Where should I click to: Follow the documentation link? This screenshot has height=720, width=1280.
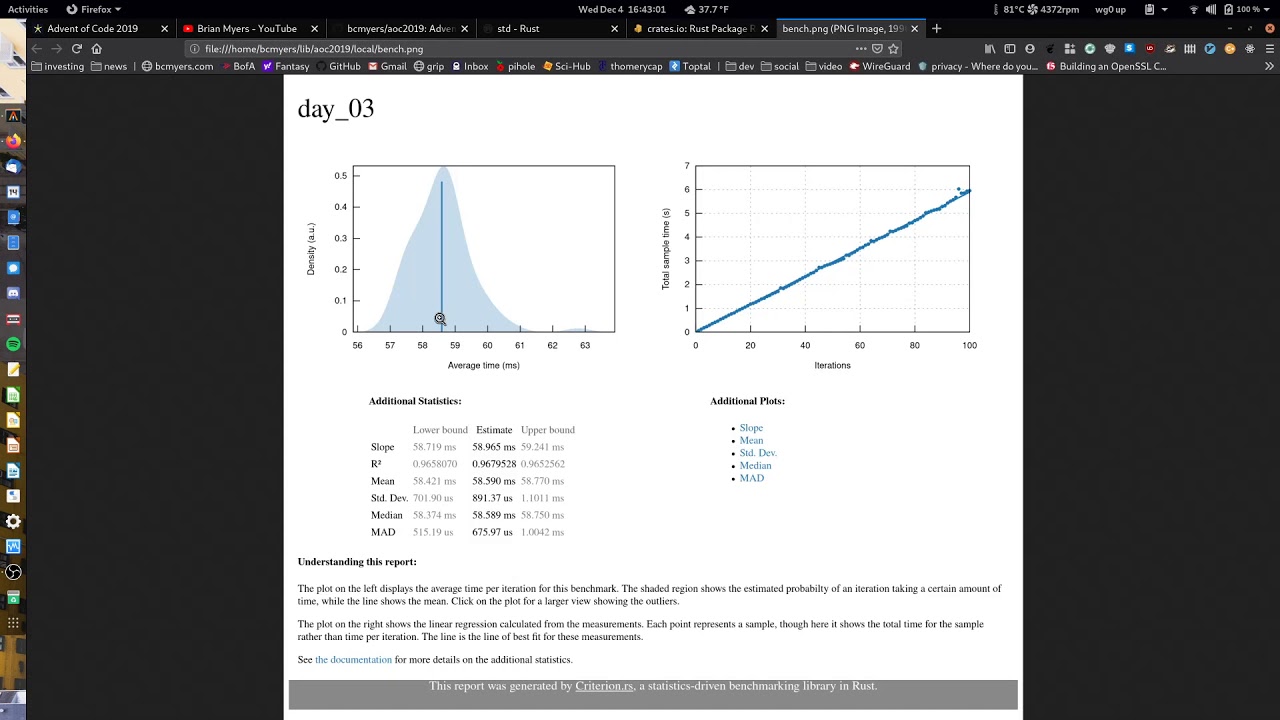(x=353, y=660)
